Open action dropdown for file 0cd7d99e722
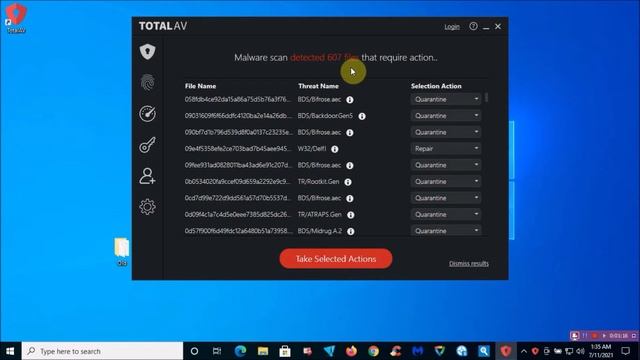 [x=446, y=198]
